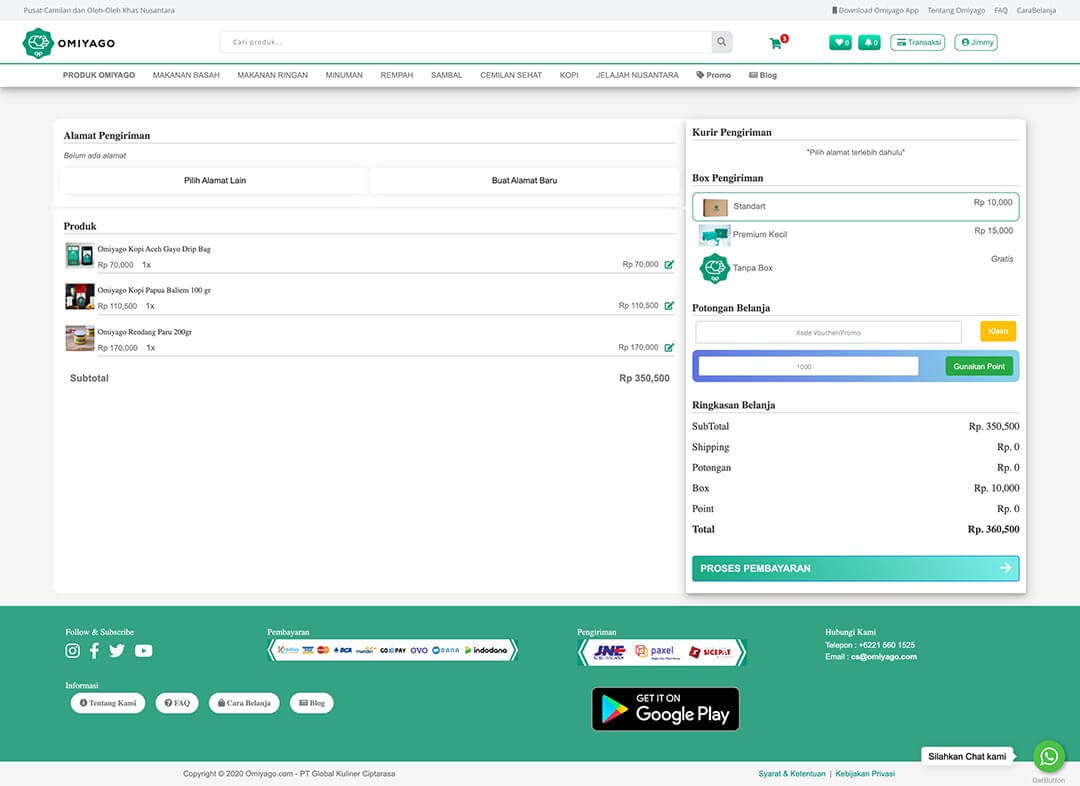Viewport: 1080px width, 786px height.
Task: Select the Standart box option
Action: [855, 207]
